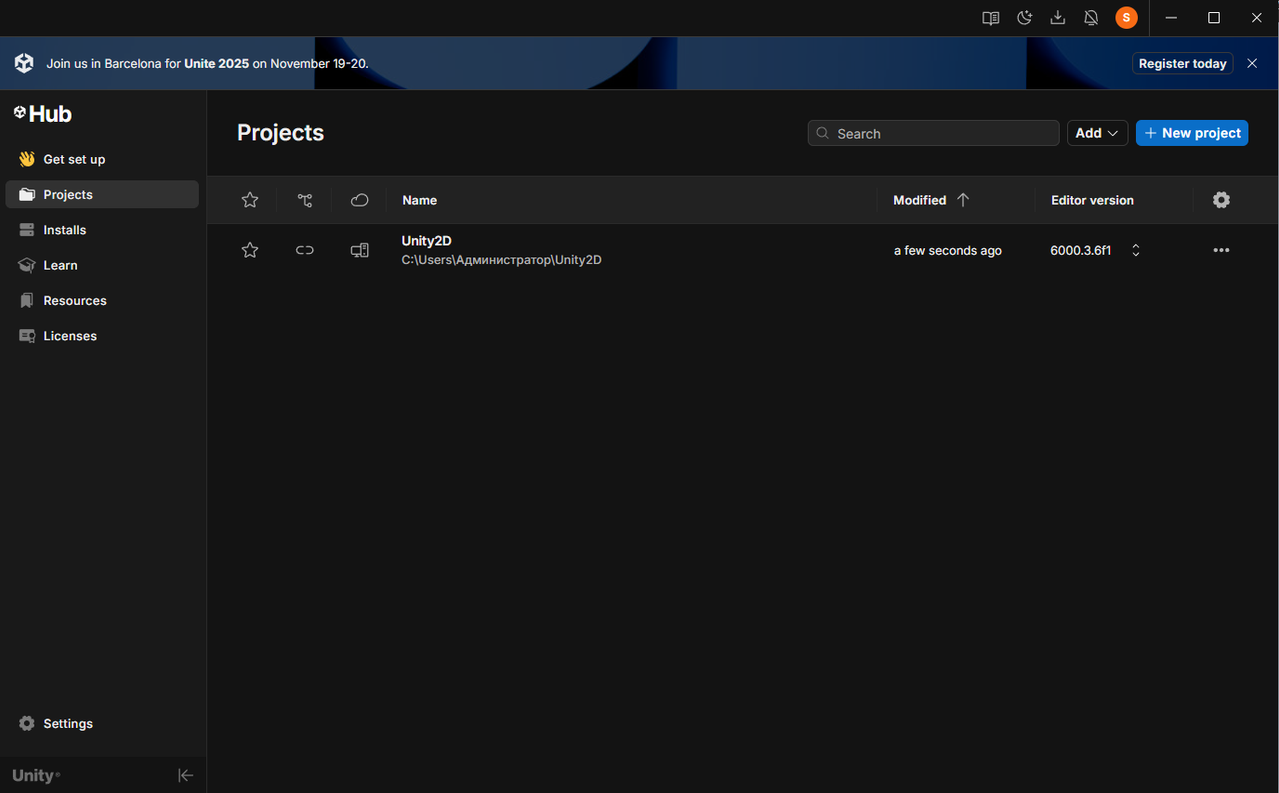This screenshot has height=793, width=1279.
Task: Open Licenses in the sidebar
Action: point(102,336)
